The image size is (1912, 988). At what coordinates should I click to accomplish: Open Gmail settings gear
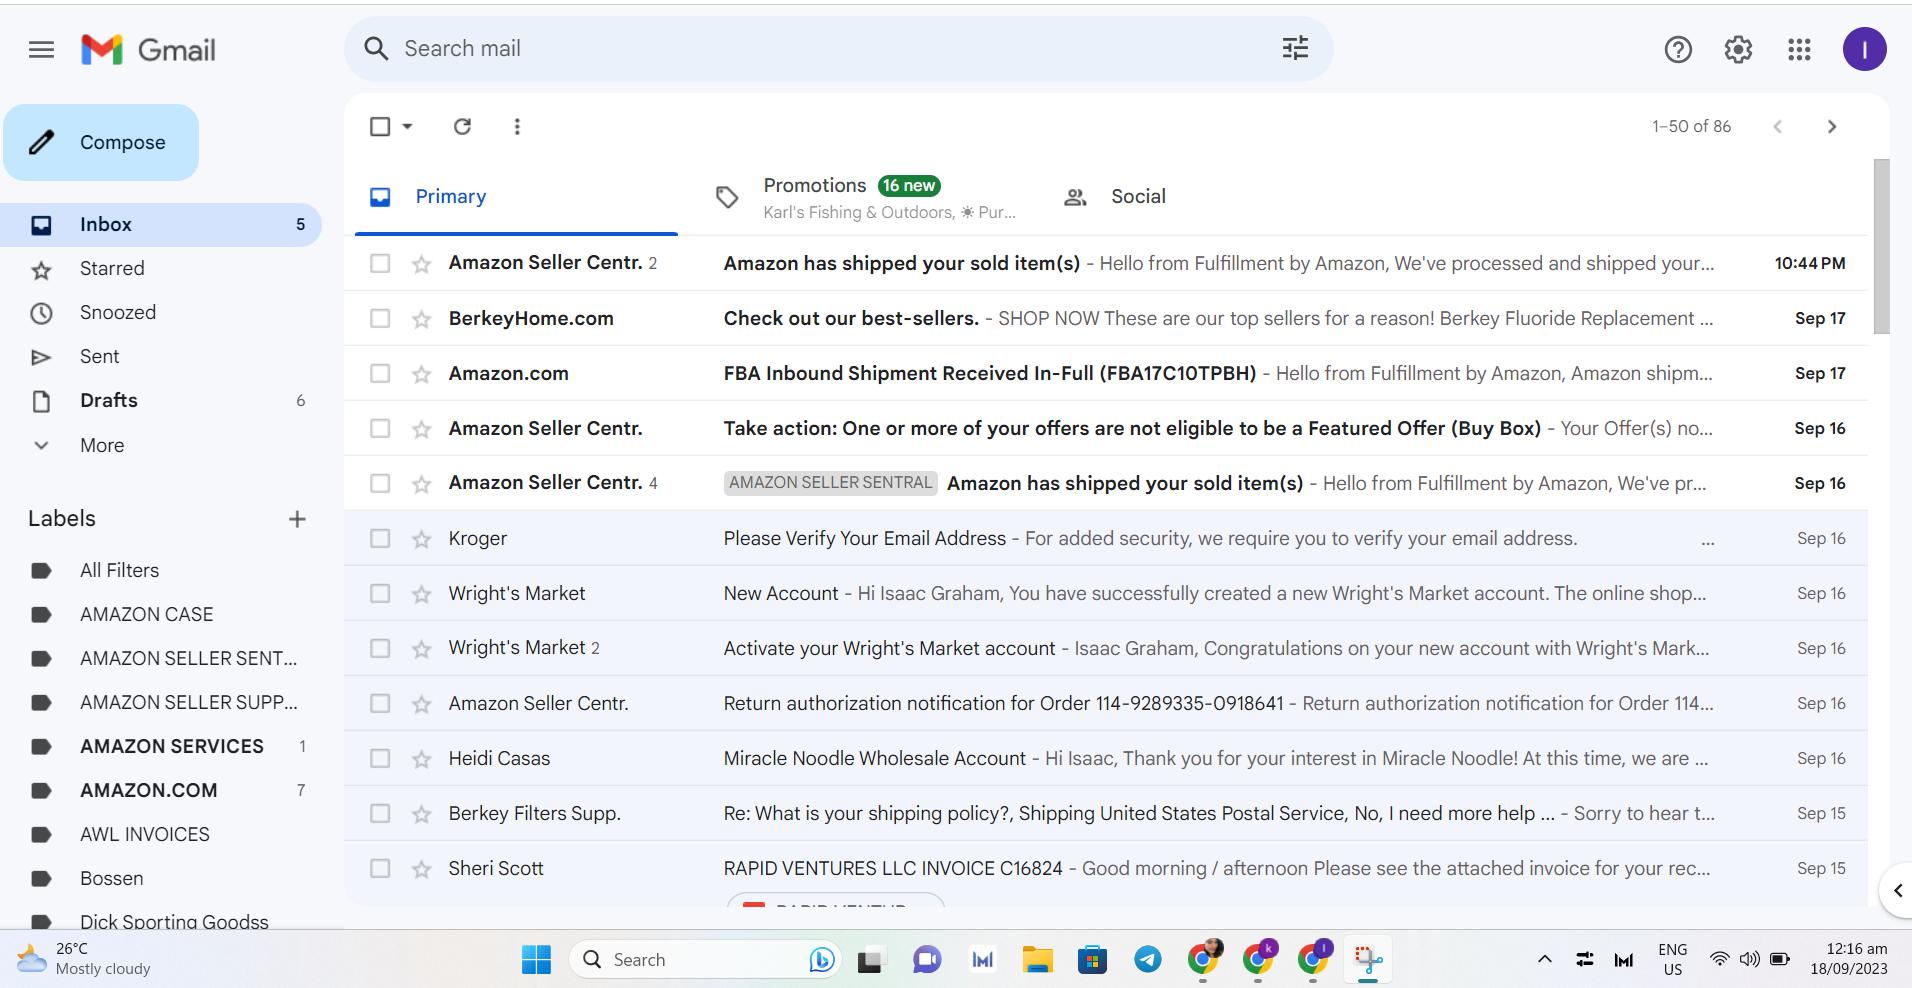1738,49
